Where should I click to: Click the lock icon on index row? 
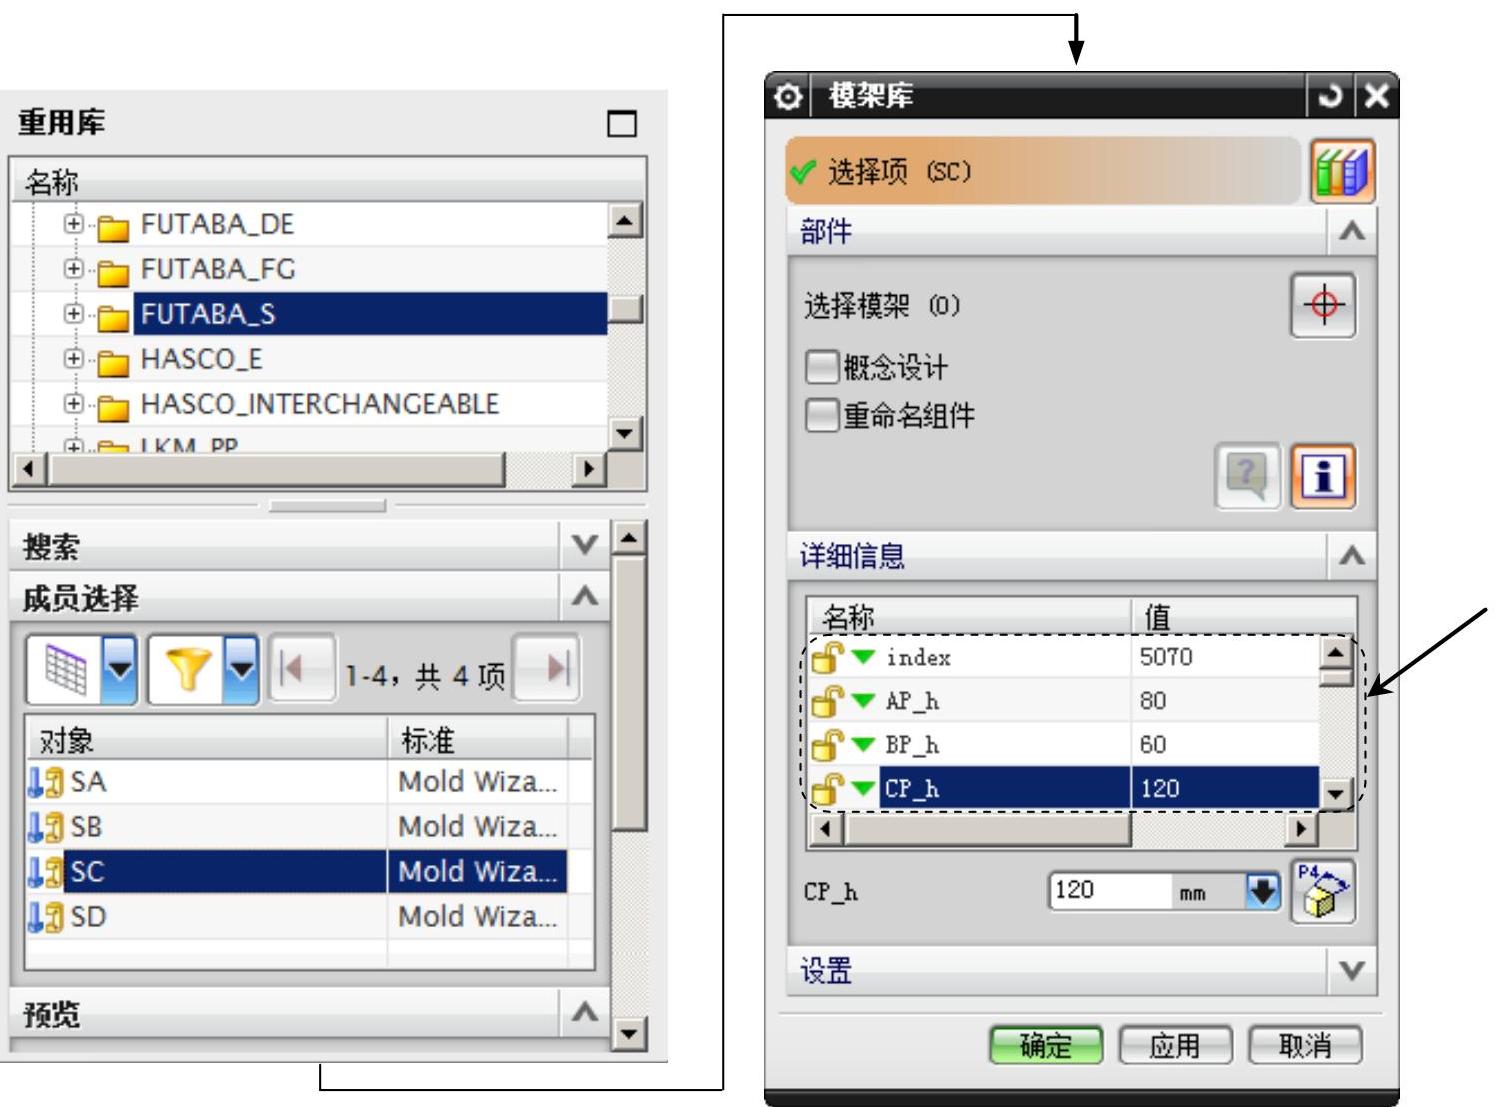827,657
